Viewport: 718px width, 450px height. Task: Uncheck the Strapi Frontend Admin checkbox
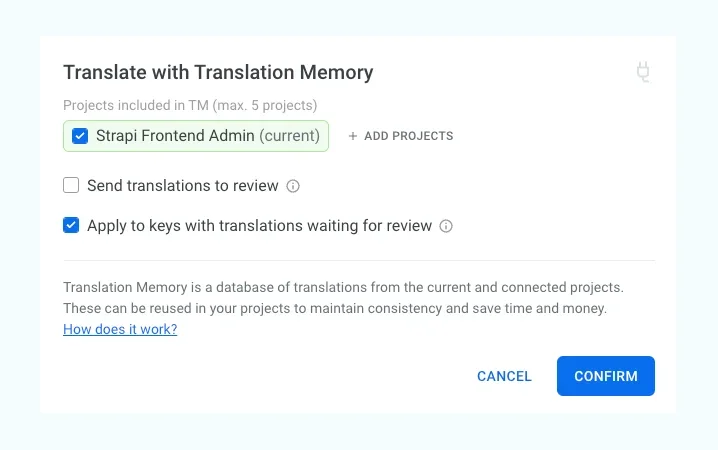pos(80,136)
